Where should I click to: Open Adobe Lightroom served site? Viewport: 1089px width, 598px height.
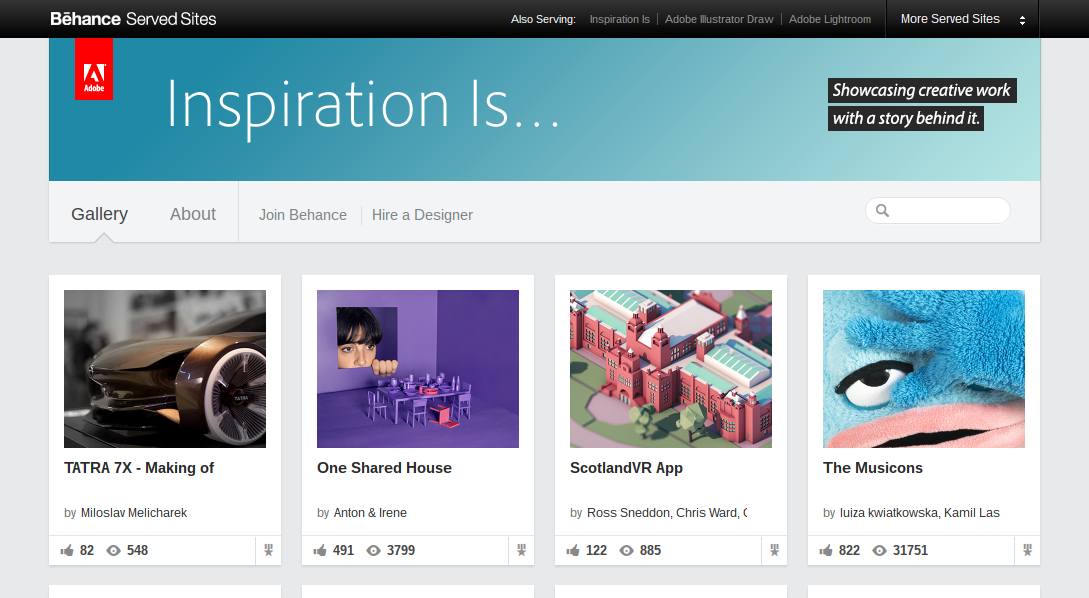[830, 19]
